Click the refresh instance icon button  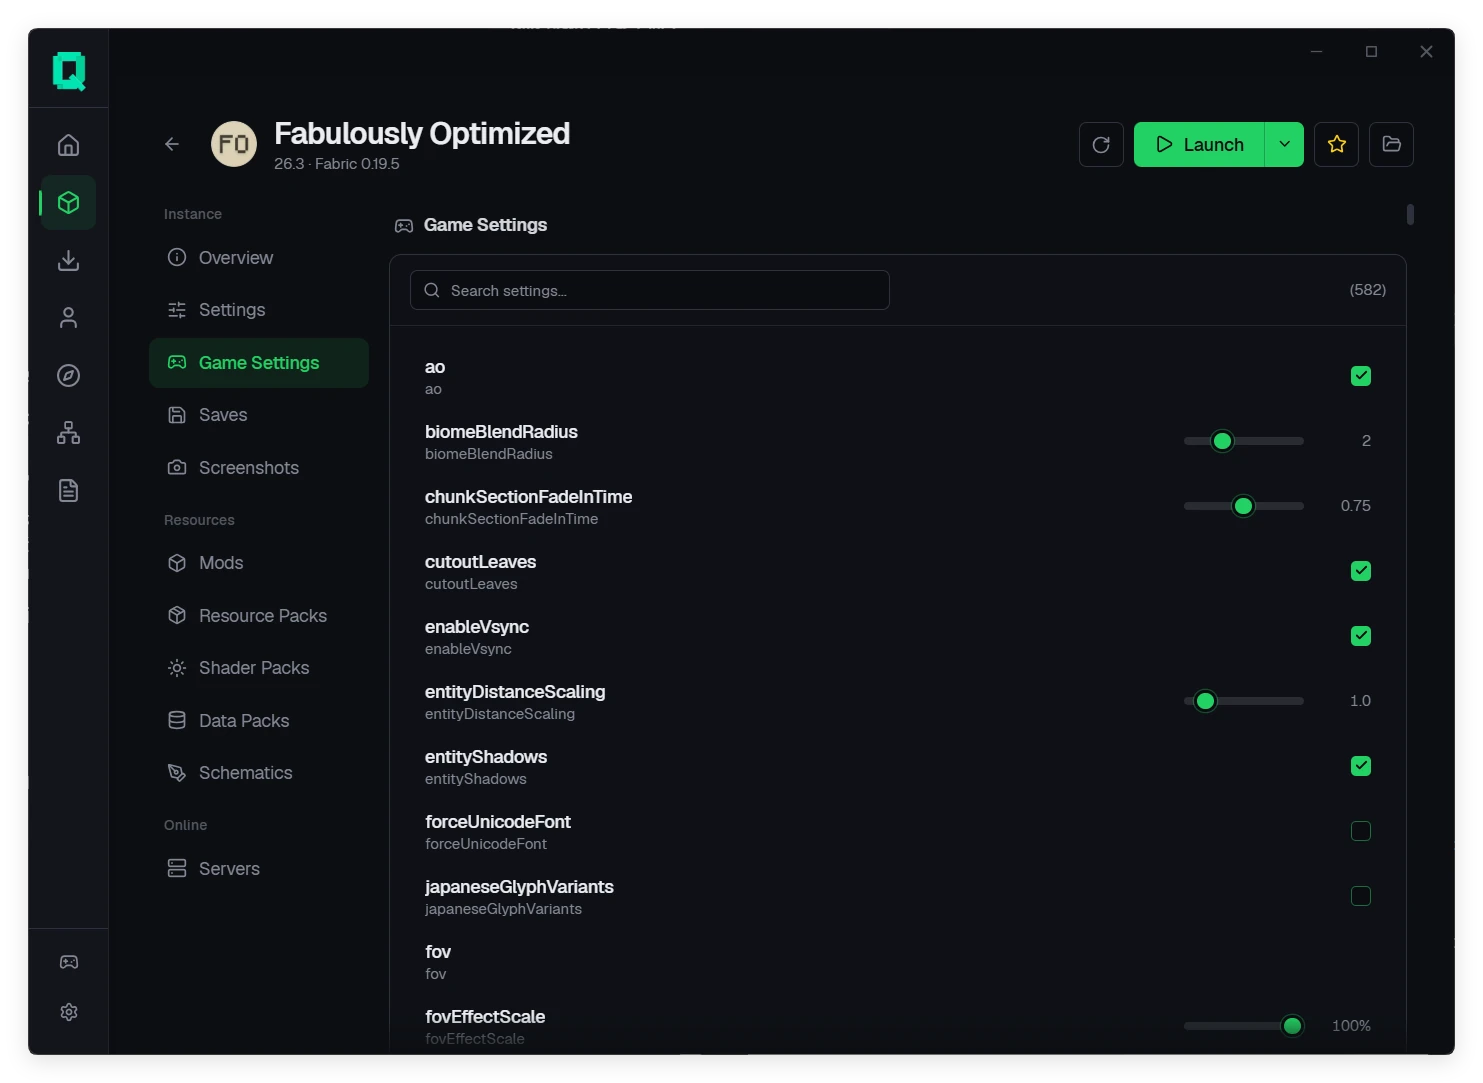pos(1101,144)
